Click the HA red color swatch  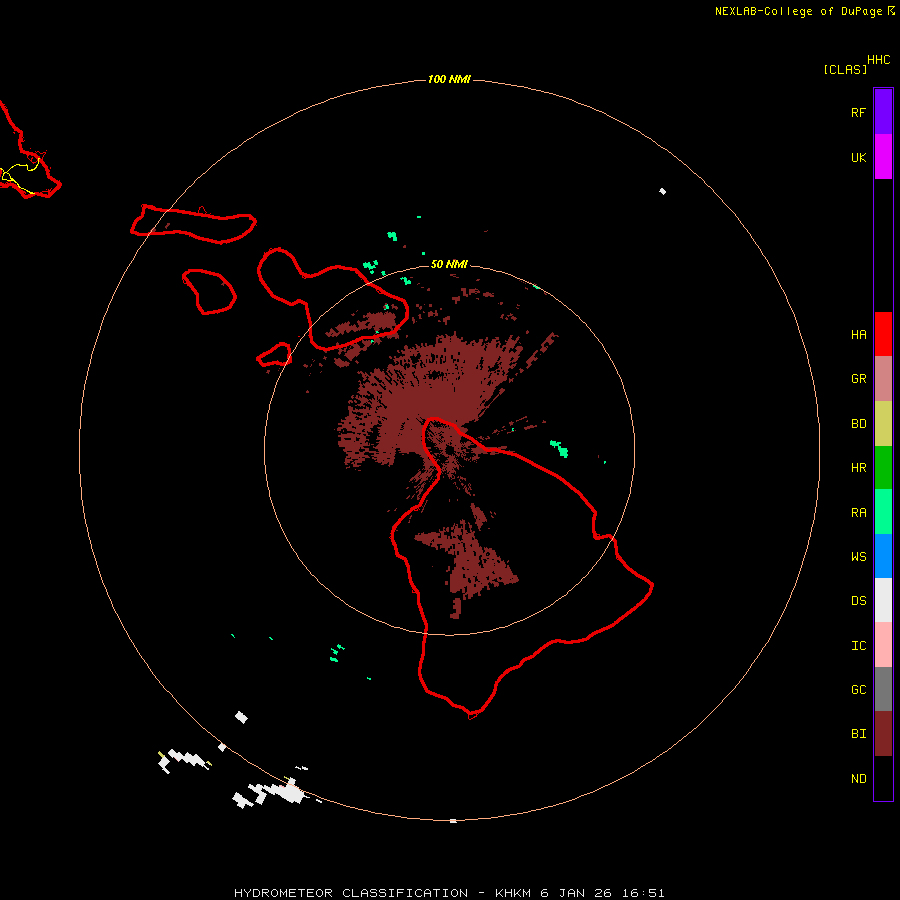pyautogui.click(x=883, y=334)
